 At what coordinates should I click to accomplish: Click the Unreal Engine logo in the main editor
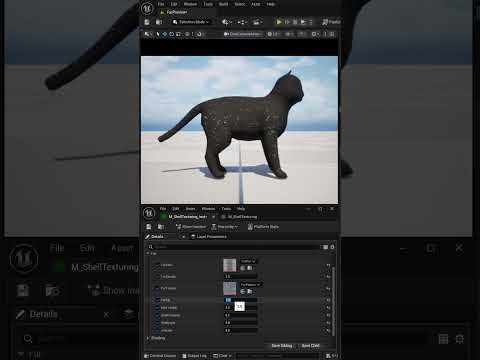(x=147, y=8)
